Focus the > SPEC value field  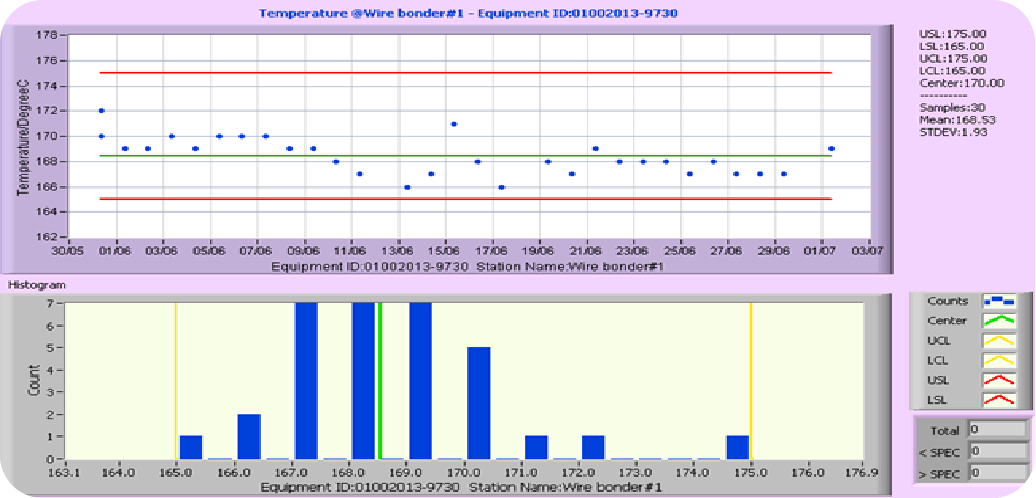(998, 472)
